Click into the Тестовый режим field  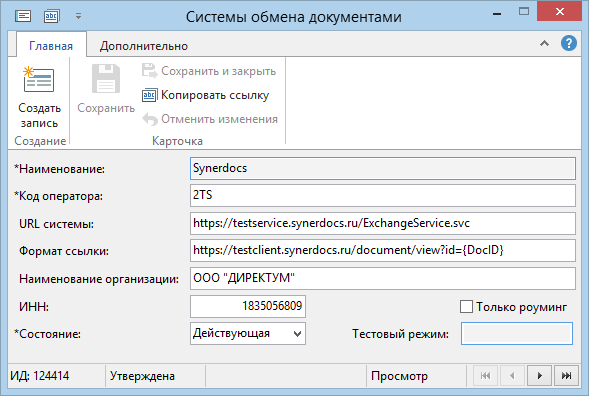517,334
